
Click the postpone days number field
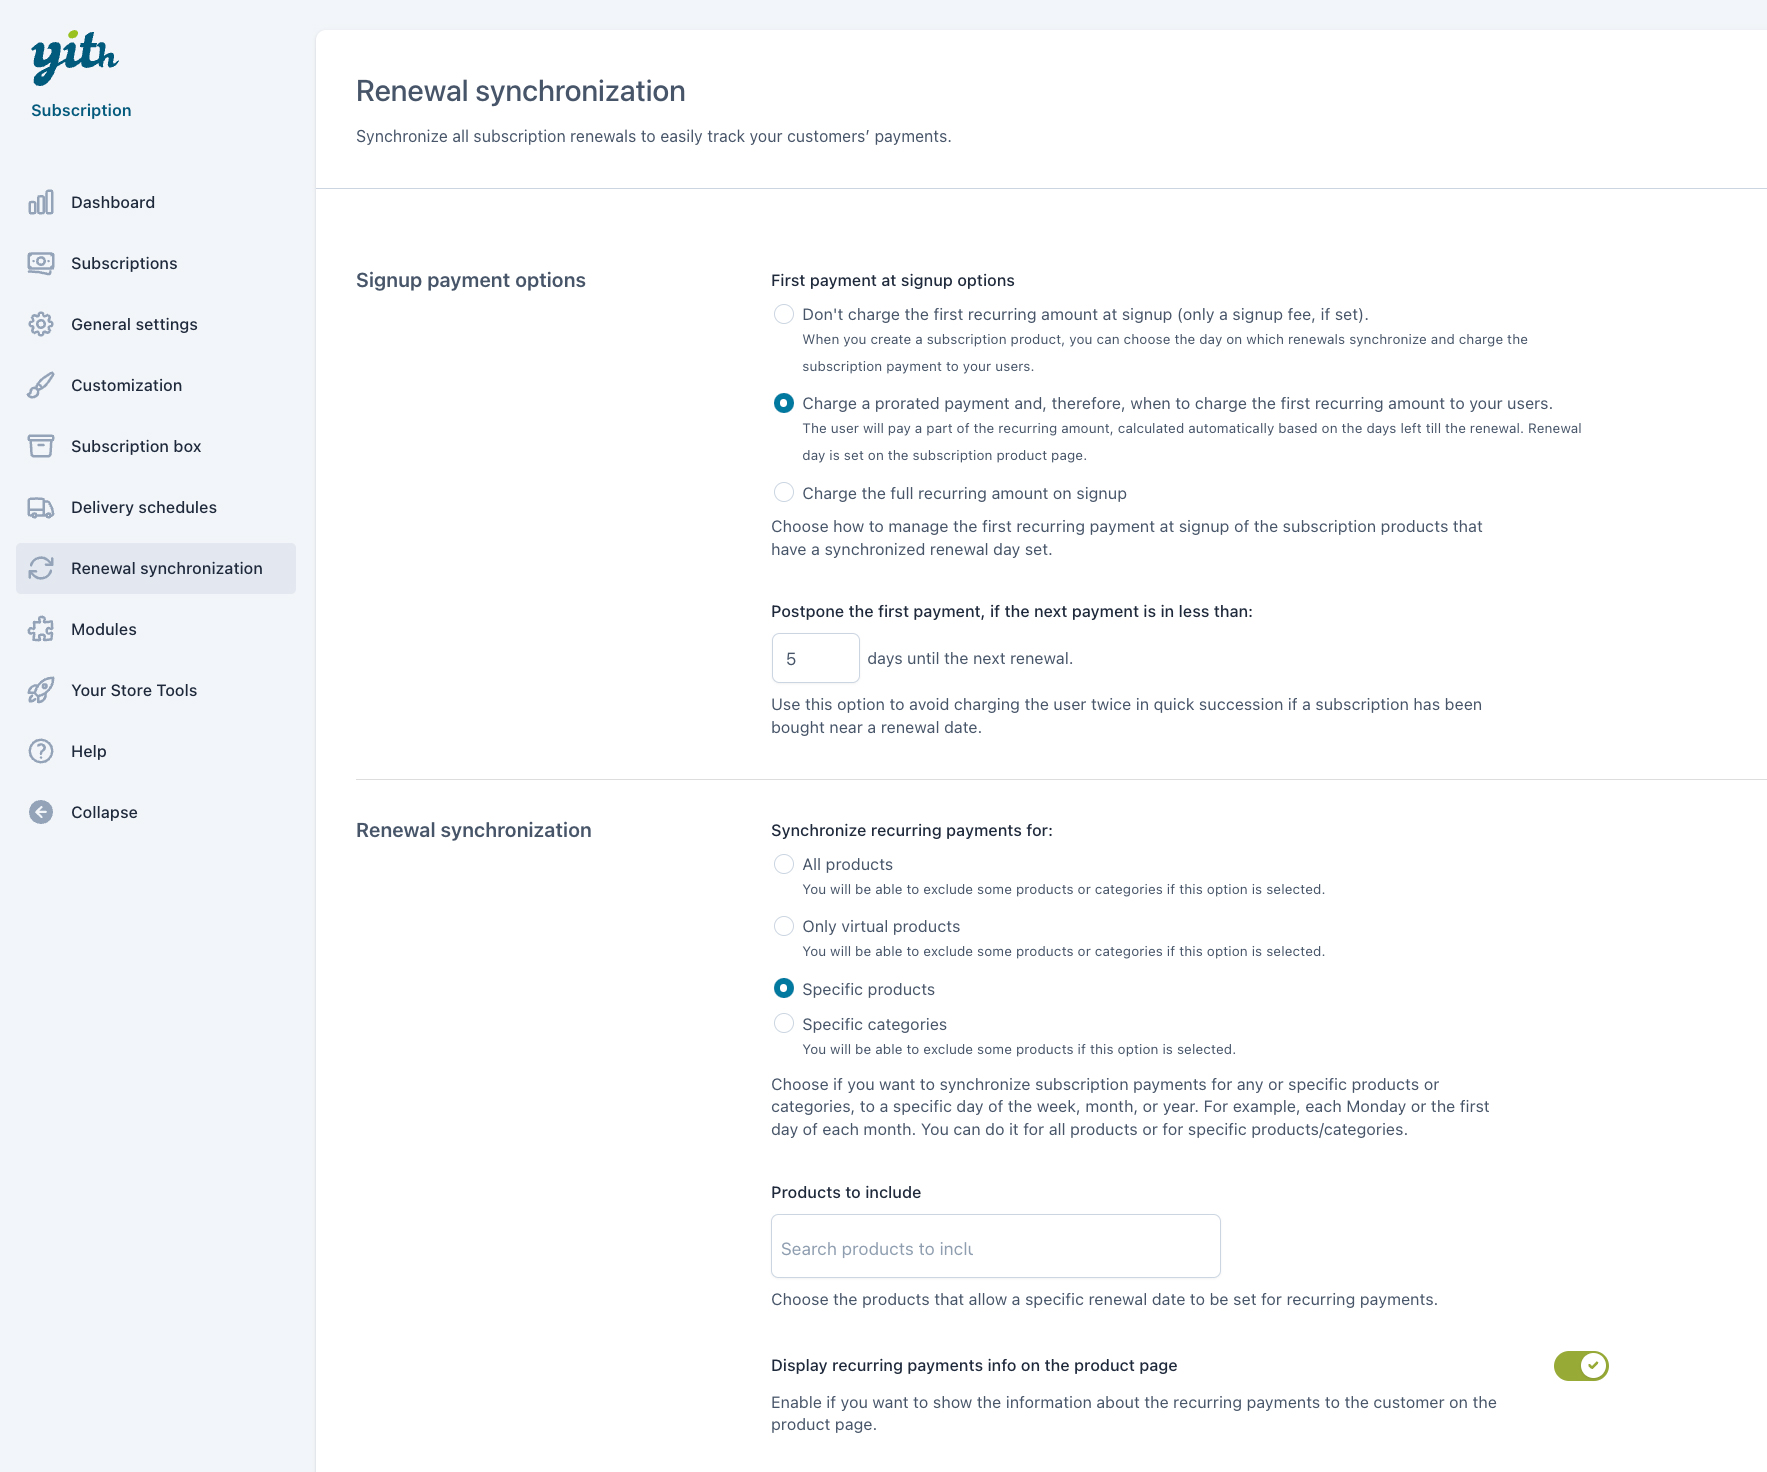[x=815, y=659]
